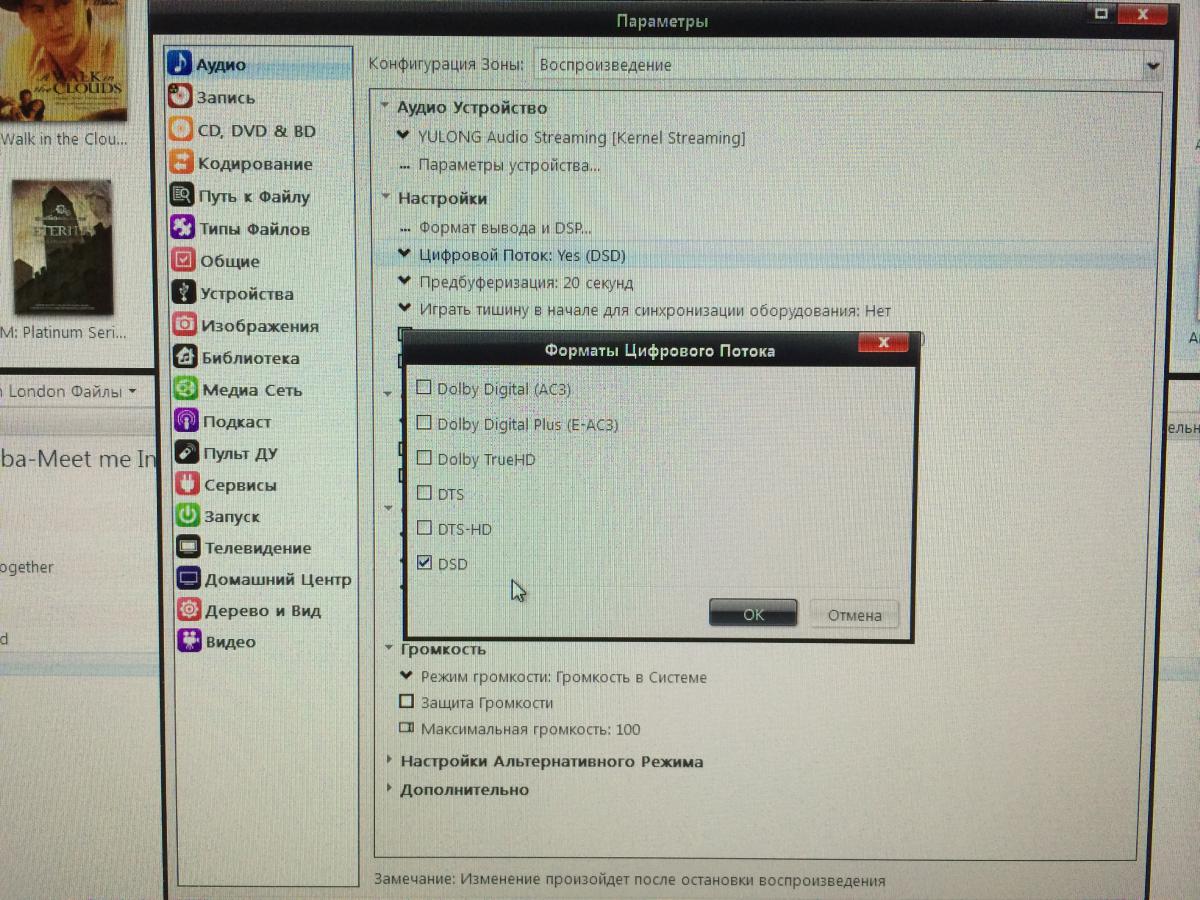Enable Dolby Digital Plus (E-AC3) checkbox
Screen dimensions: 1200x900
(424, 423)
